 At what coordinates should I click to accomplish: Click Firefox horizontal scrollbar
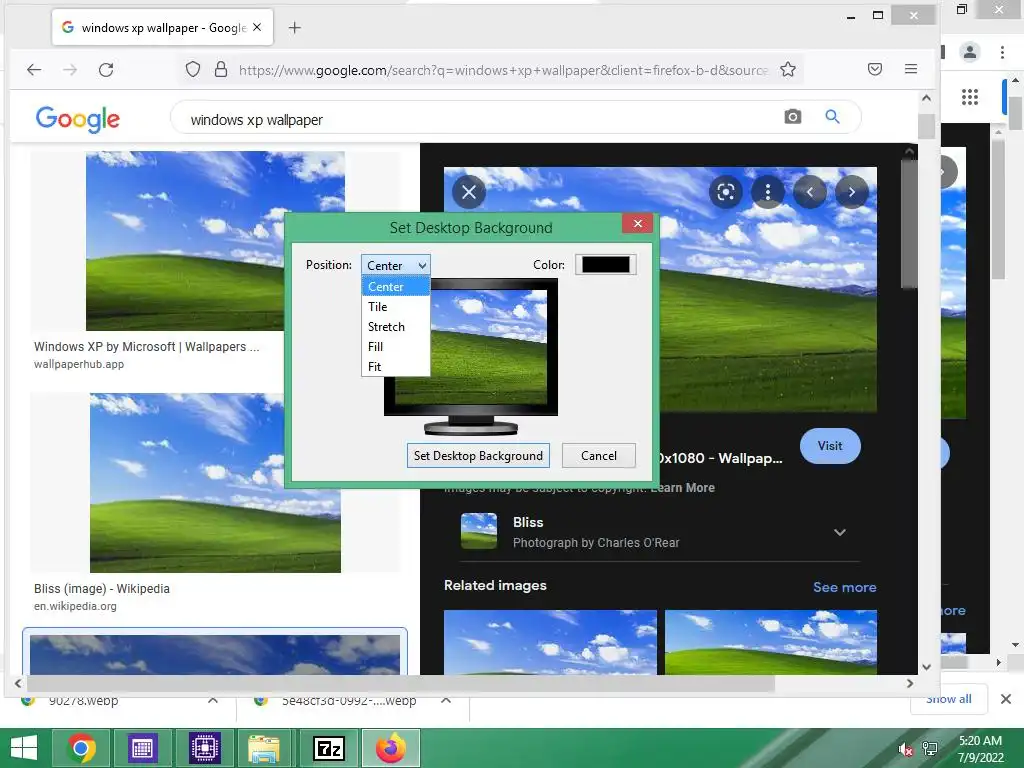[400, 684]
